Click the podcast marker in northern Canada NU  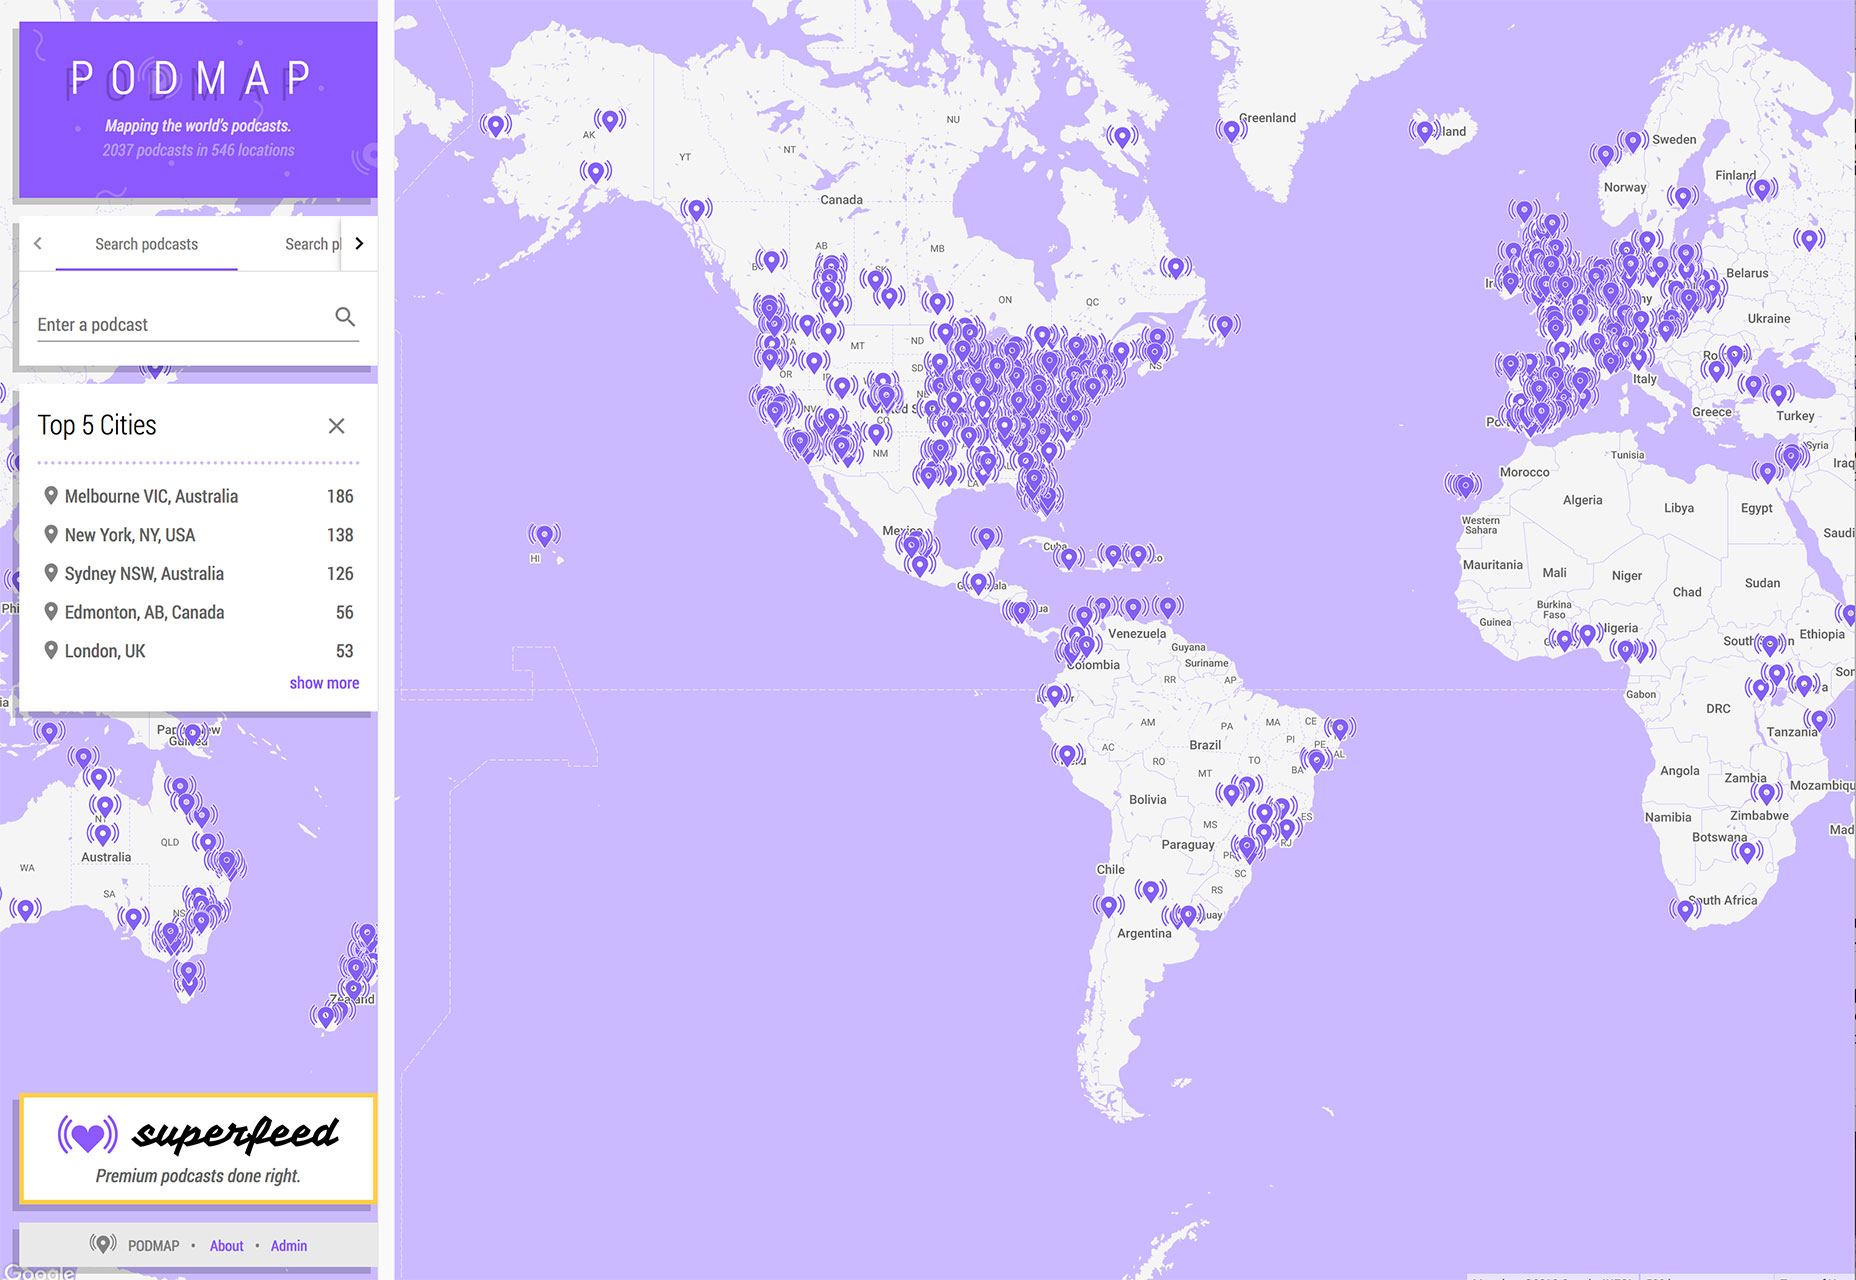[x=1122, y=136]
